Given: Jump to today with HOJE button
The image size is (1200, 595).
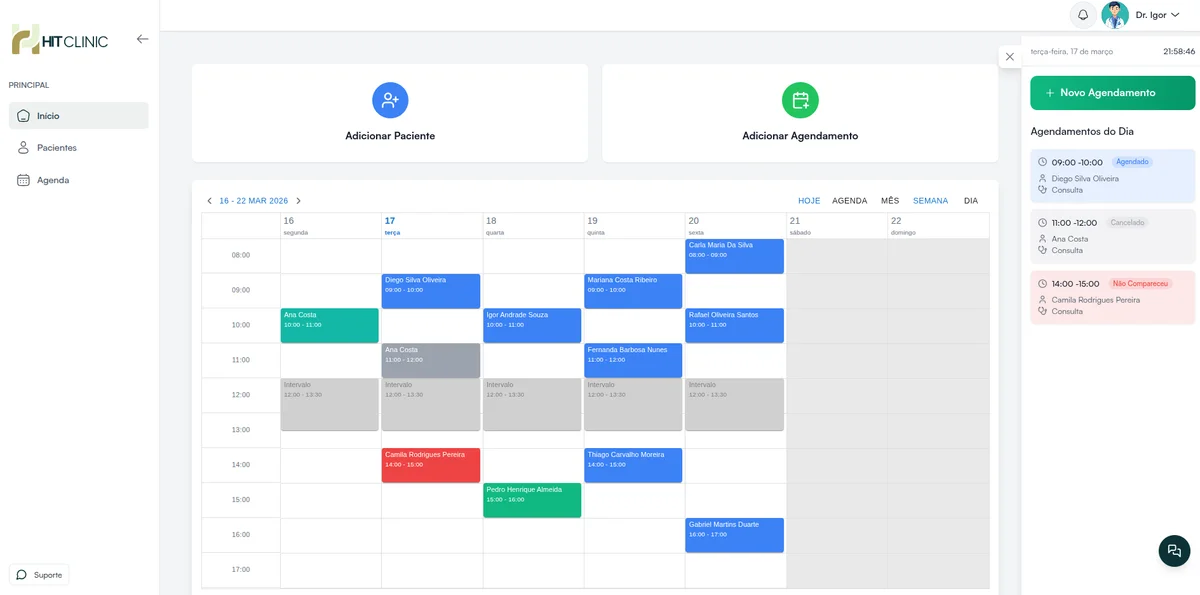Looking at the screenshot, I should (809, 201).
